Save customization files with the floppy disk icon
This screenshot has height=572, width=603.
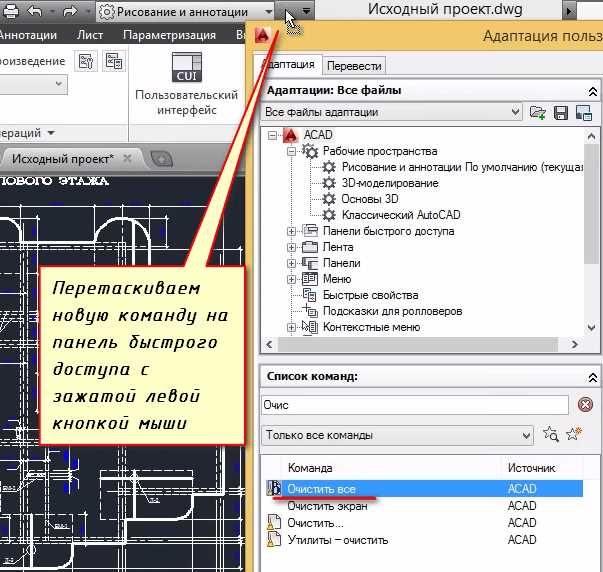561,113
